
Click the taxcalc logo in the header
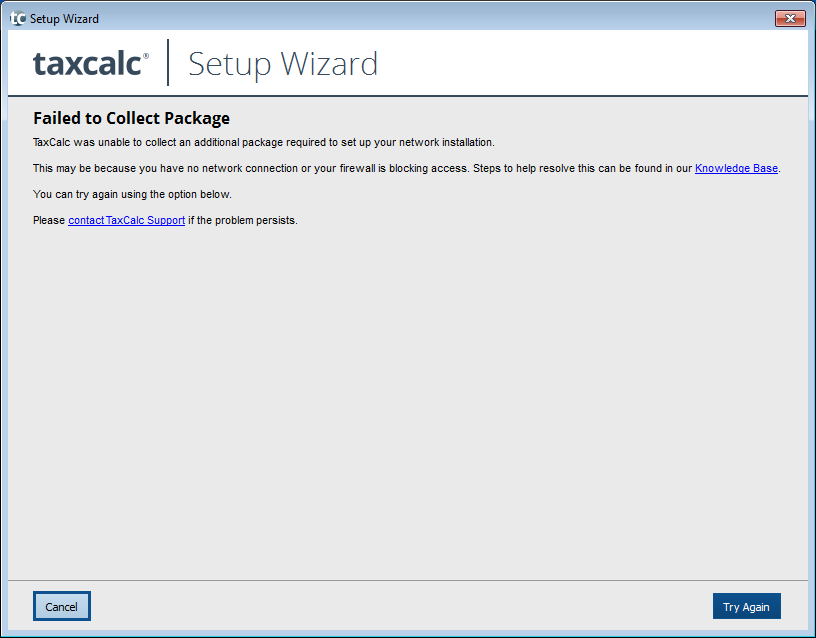[x=86, y=64]
